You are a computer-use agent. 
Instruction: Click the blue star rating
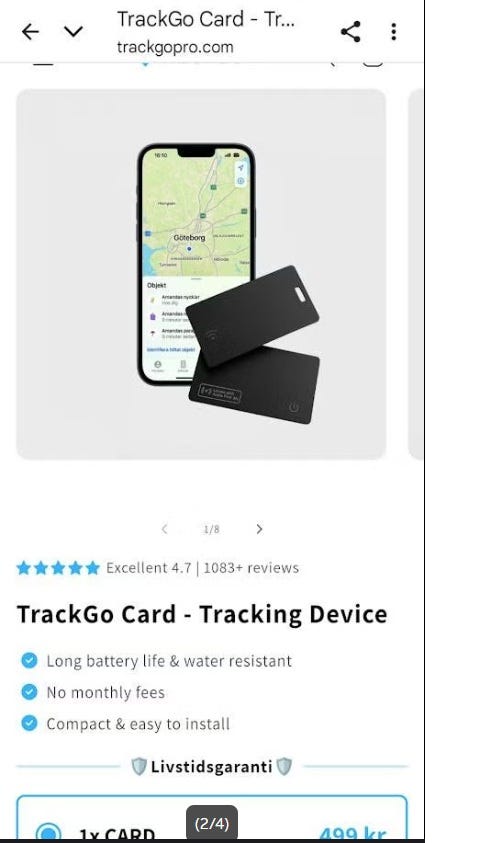point(58,568)
